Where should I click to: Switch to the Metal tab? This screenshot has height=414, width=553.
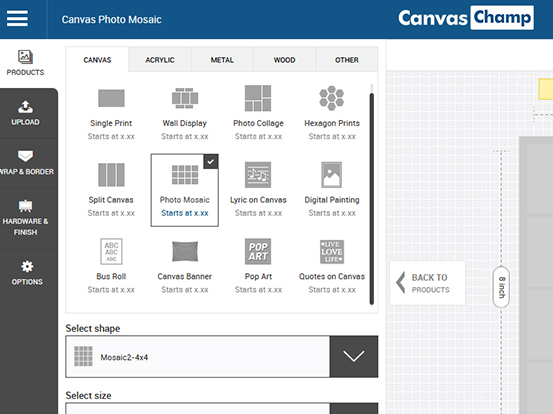222,60
